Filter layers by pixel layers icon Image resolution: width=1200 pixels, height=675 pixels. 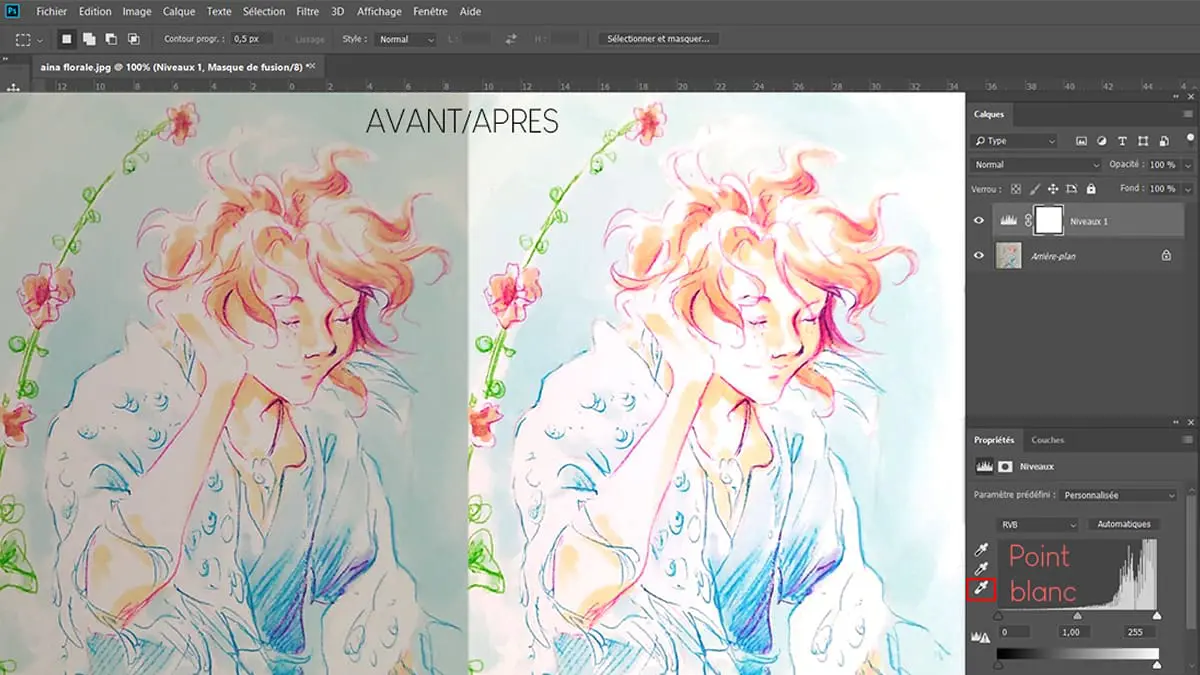[x=1082, y=141]
